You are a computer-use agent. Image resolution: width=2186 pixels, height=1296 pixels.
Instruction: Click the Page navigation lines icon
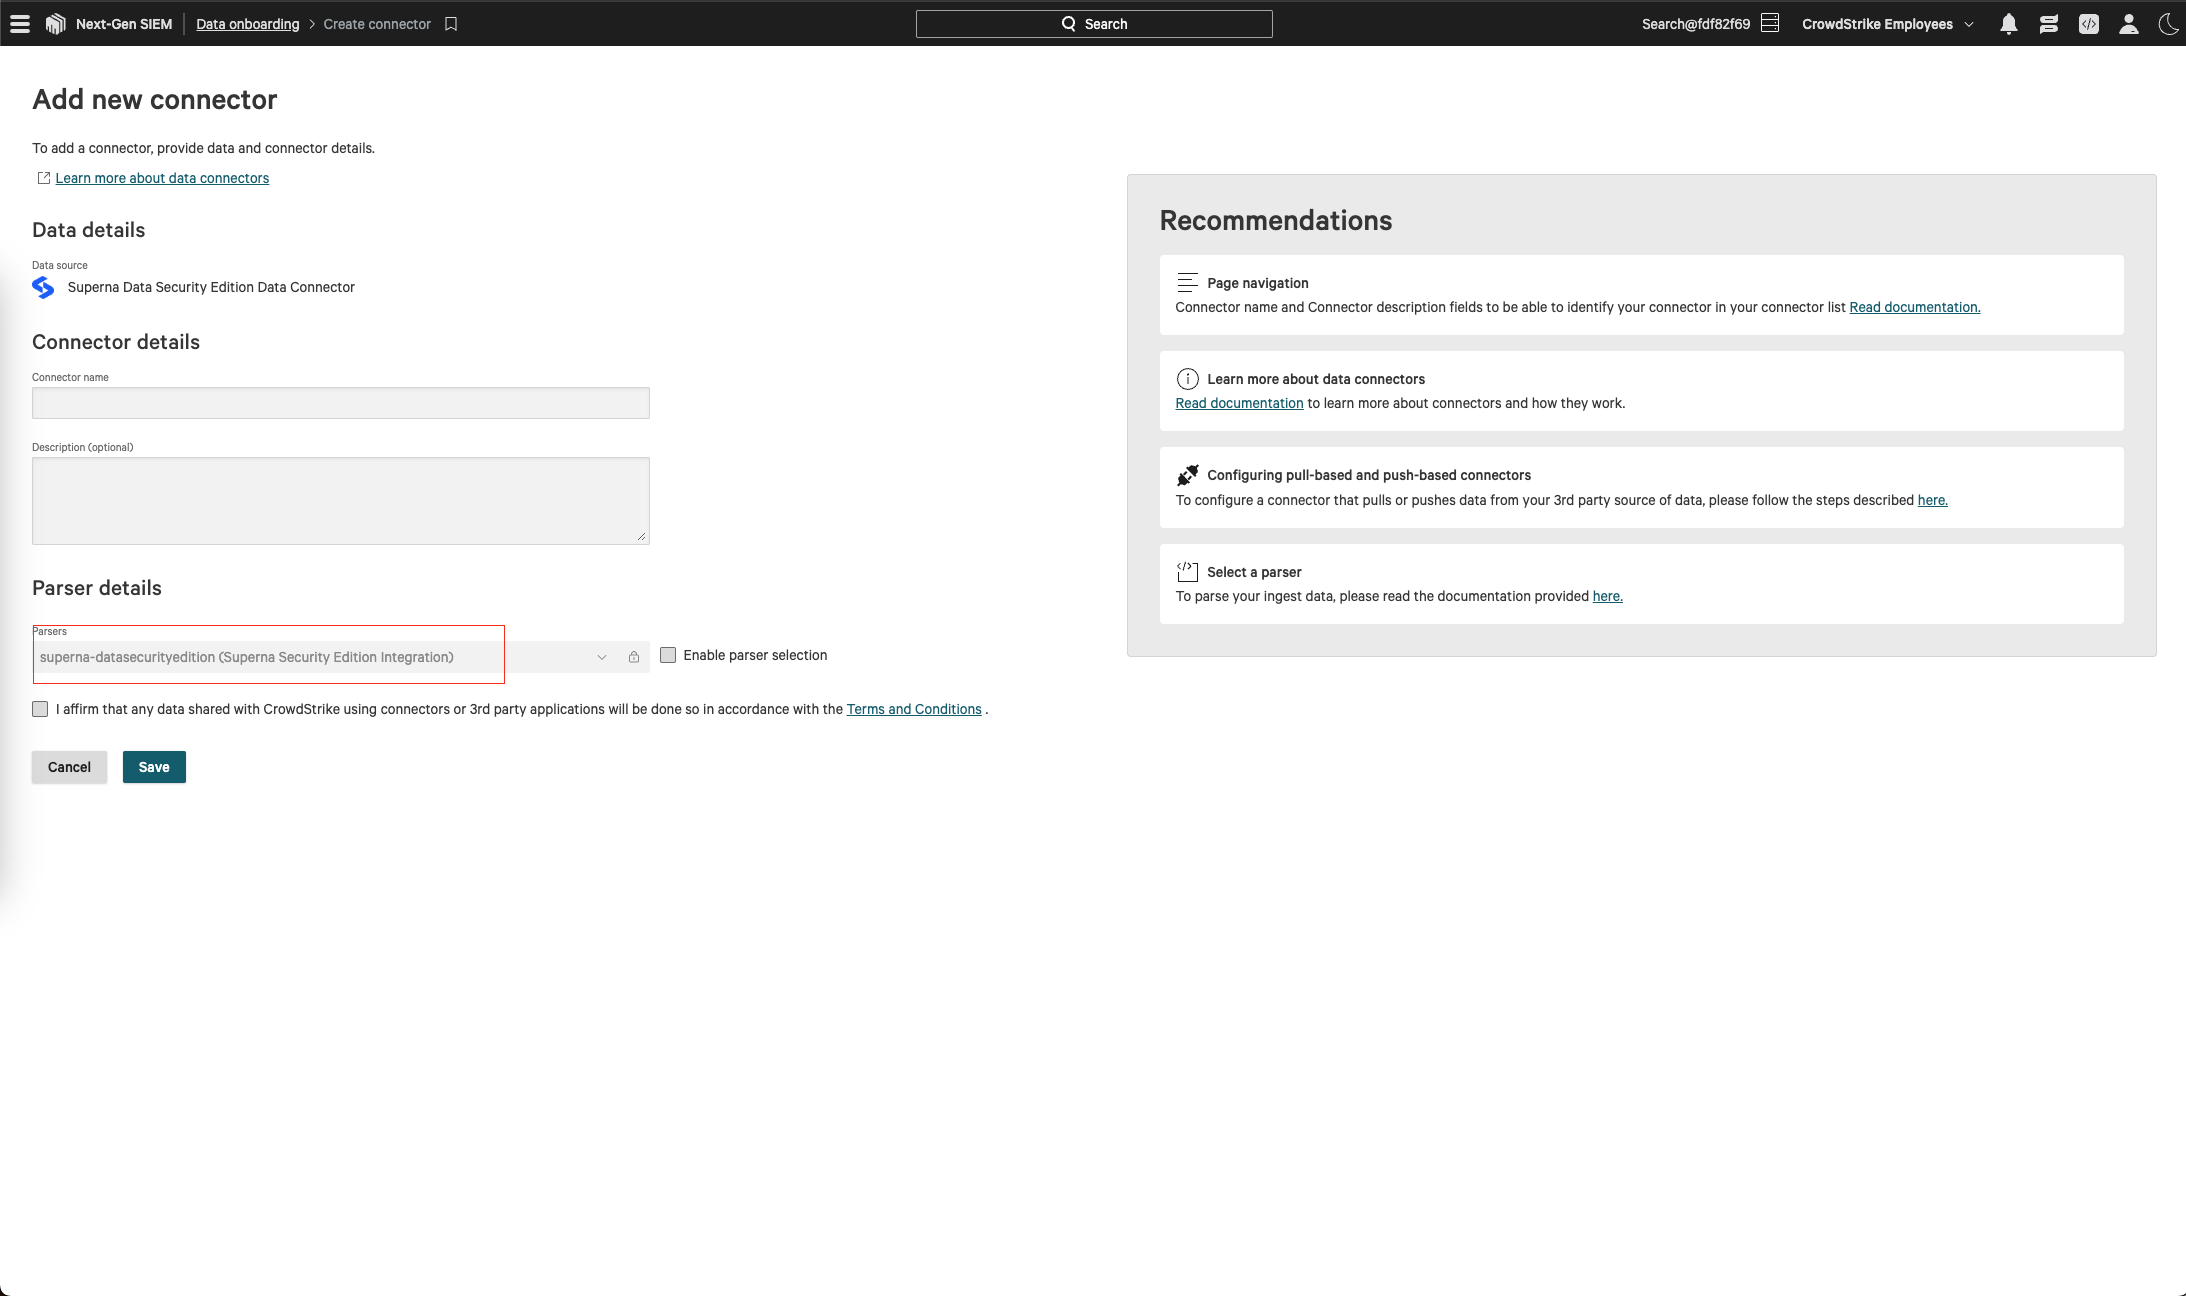click(x=1187, y=282)
